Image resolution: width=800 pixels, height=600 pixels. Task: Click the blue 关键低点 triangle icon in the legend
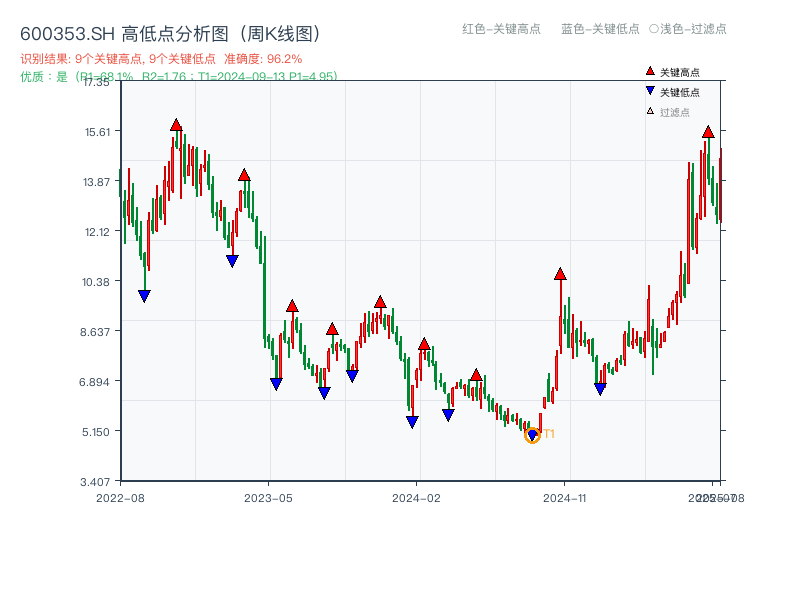pos(650,91)
